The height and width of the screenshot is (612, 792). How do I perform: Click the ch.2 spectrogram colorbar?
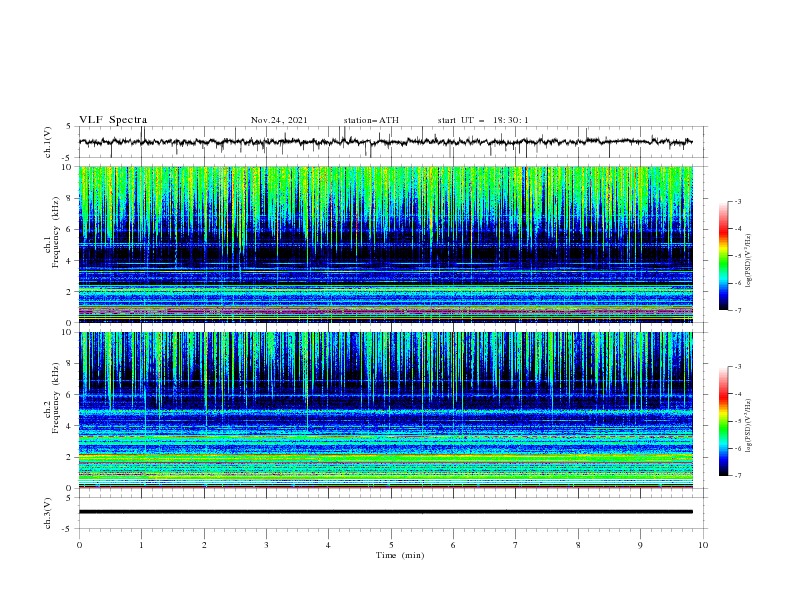(x=723, y=421)
